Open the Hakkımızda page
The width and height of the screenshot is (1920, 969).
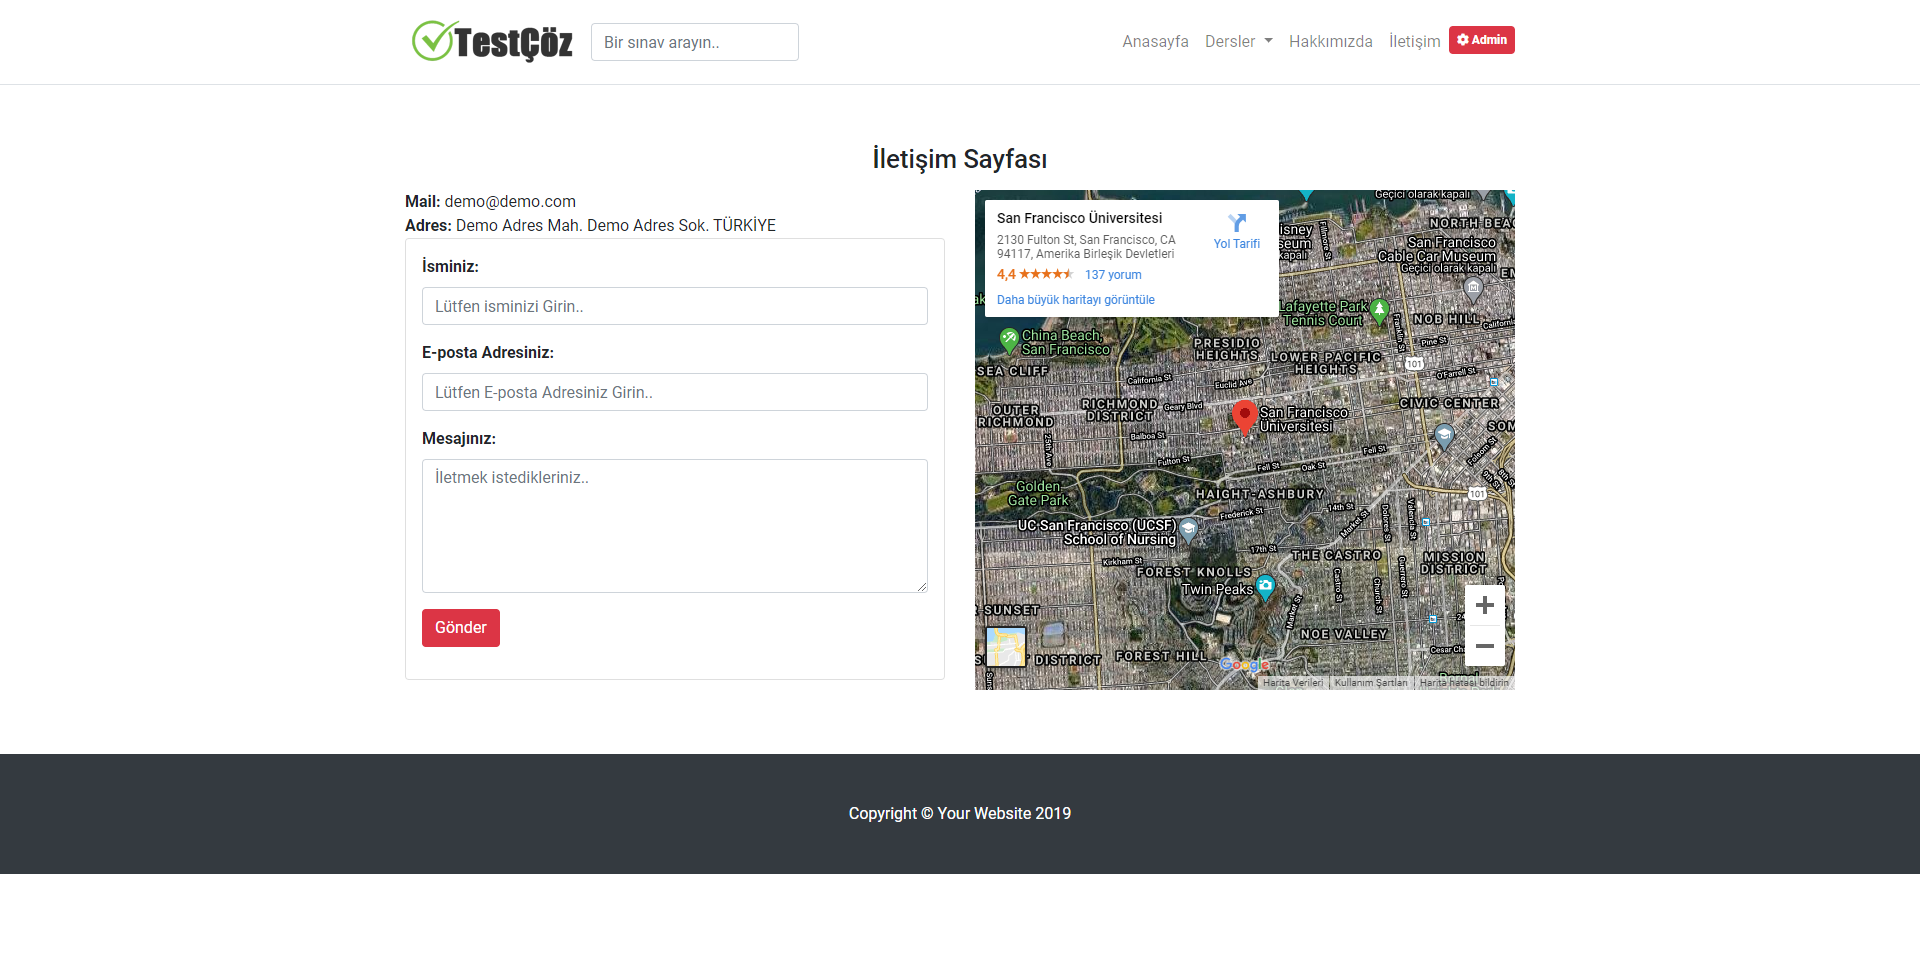(1330, 41)
